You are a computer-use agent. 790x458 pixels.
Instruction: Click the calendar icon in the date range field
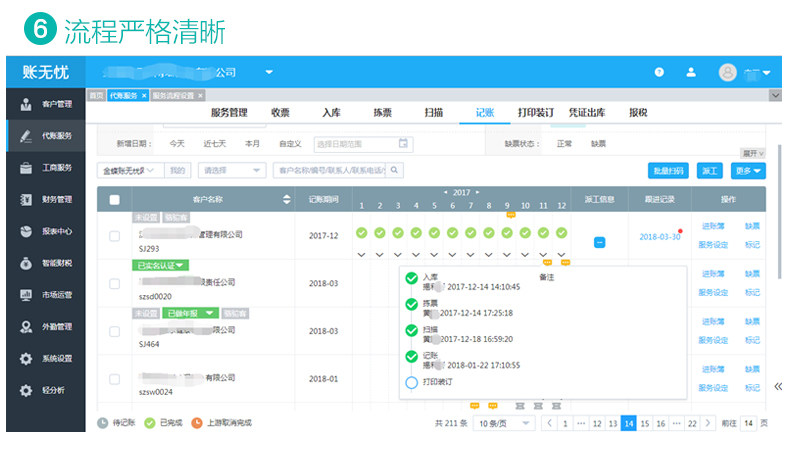(x=403, y=144)
